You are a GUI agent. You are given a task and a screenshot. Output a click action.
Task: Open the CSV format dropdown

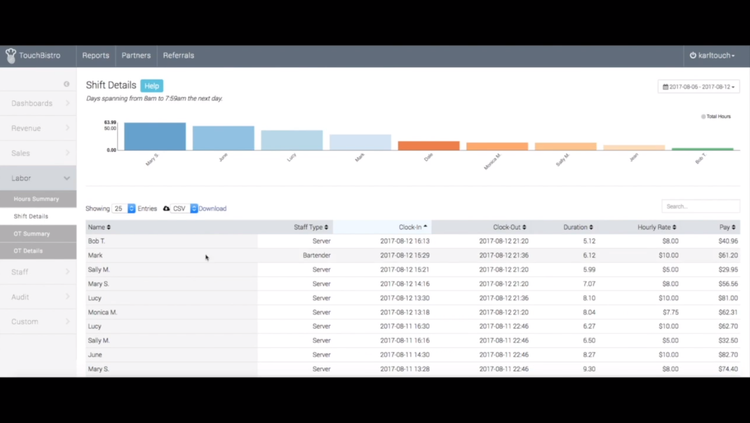pos(184,209)
